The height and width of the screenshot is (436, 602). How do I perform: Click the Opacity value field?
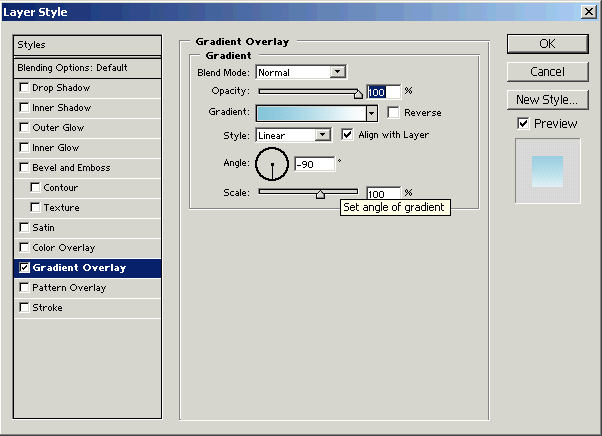(383, 92)
